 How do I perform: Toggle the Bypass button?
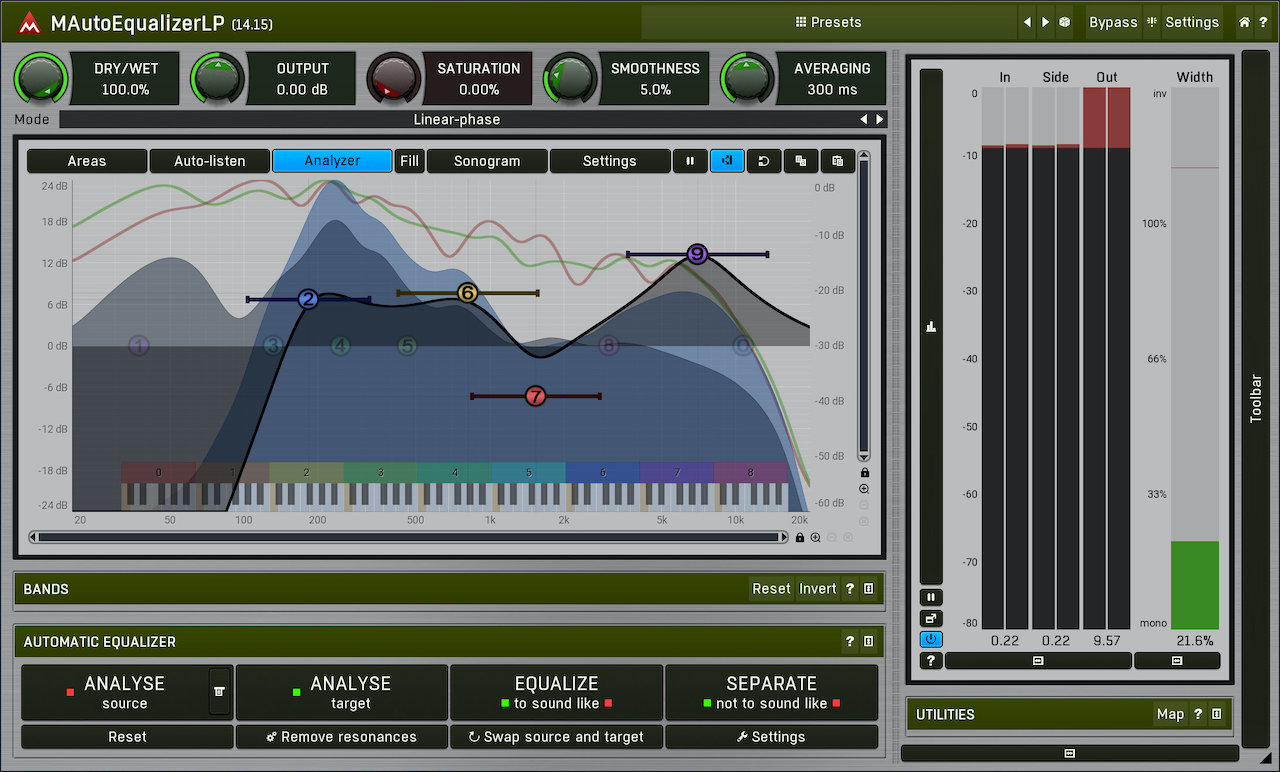[x=1112, y=22]
